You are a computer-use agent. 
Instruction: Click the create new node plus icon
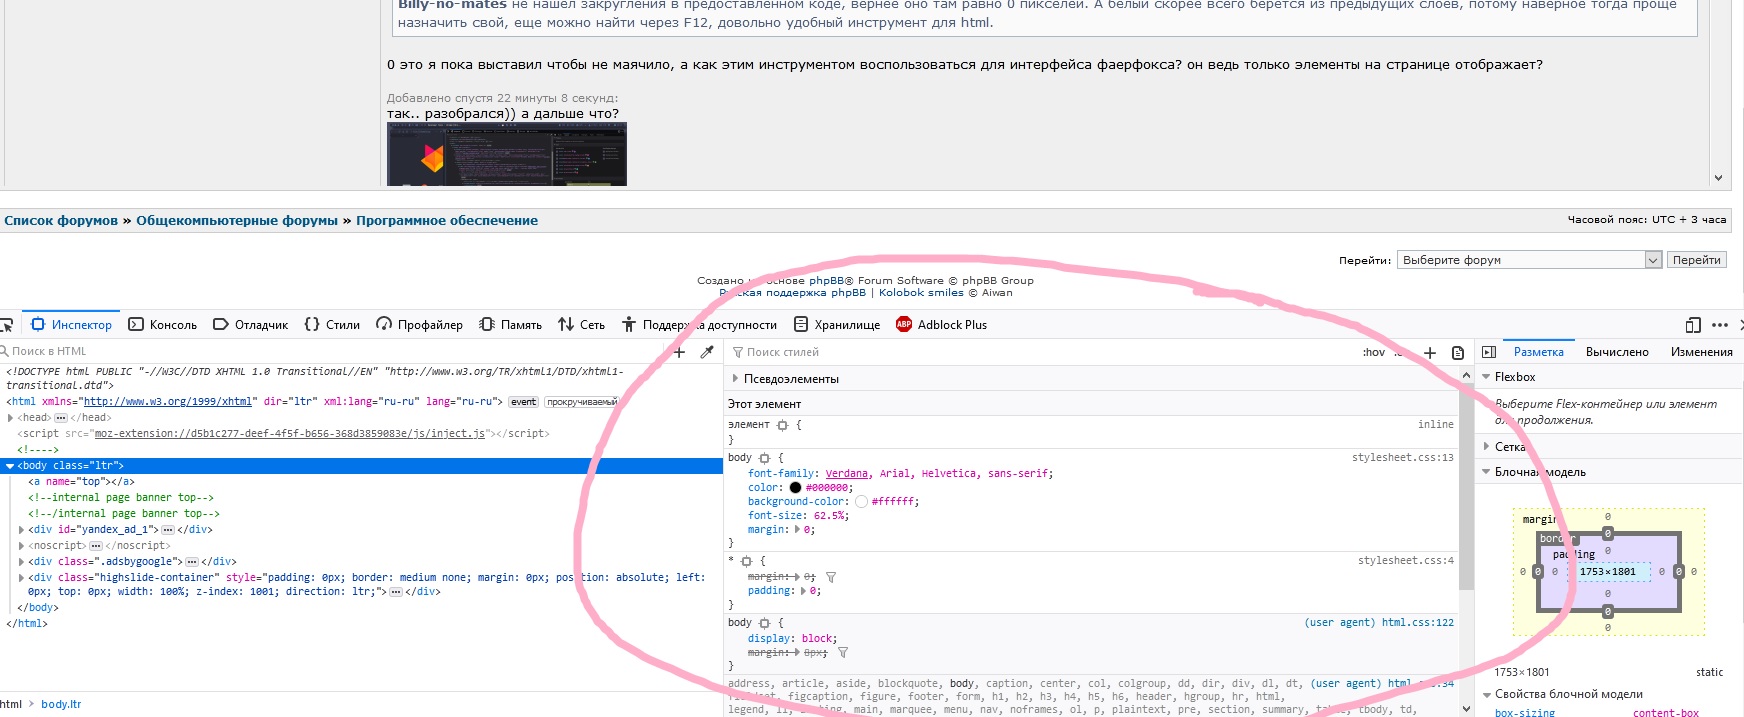pyautogui.click(x=679, y=352)
